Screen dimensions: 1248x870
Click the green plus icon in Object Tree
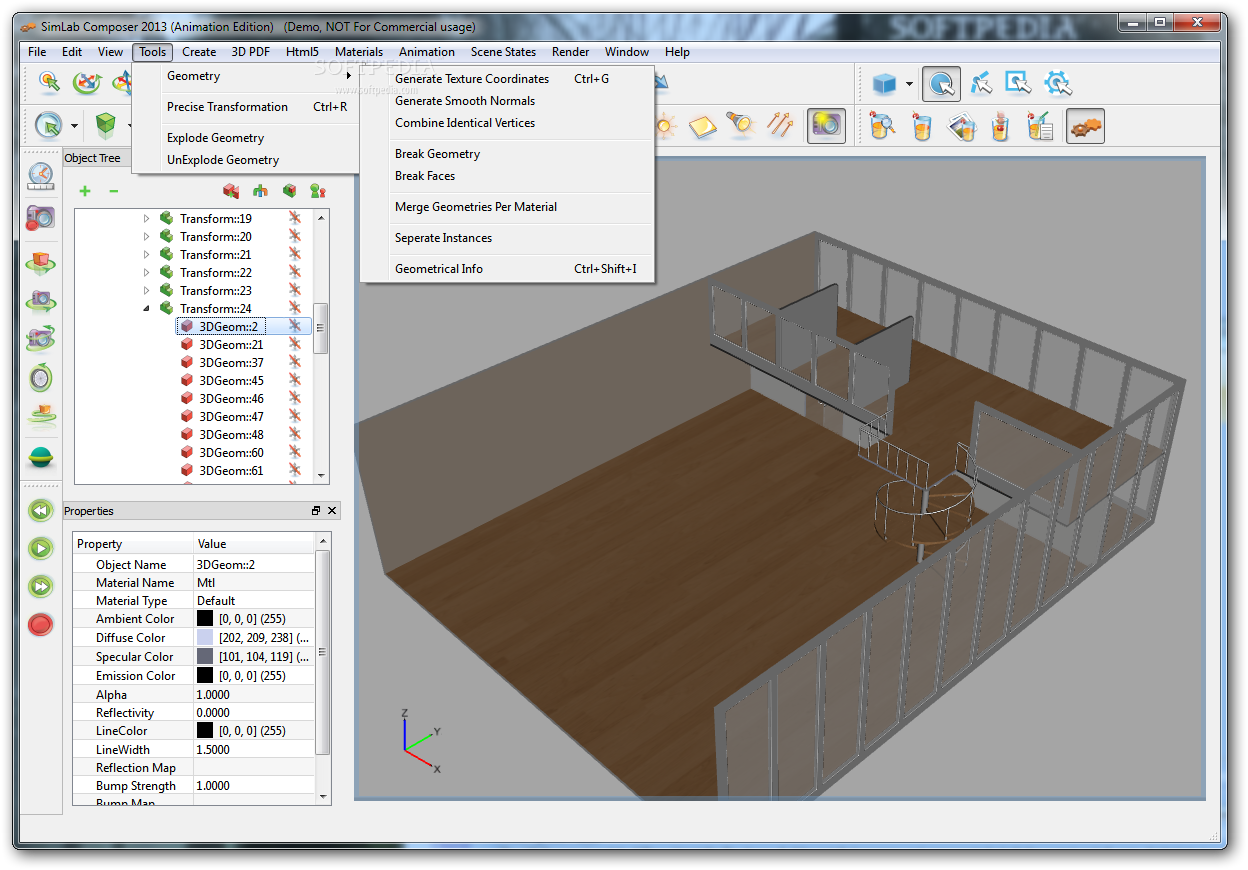tap(85, 191)
